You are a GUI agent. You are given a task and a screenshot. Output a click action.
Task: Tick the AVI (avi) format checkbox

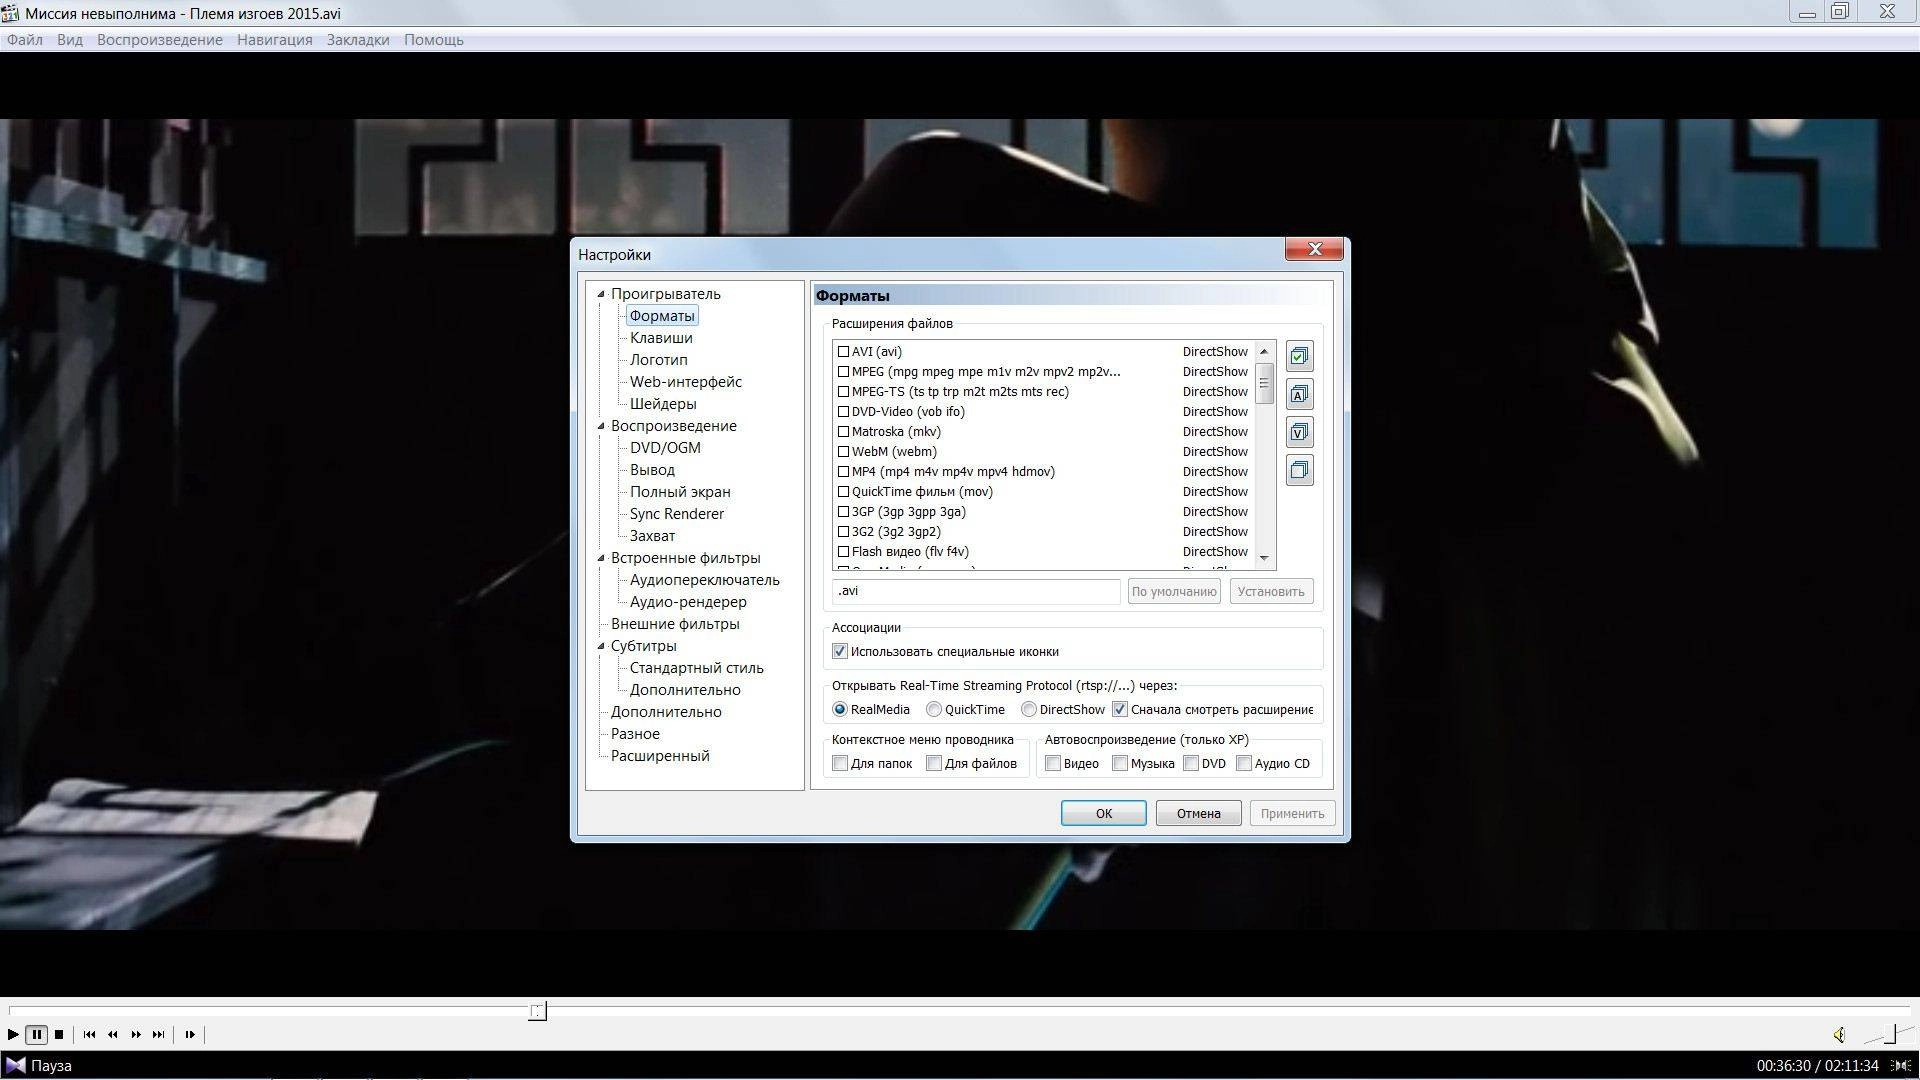tap(843, 352)
